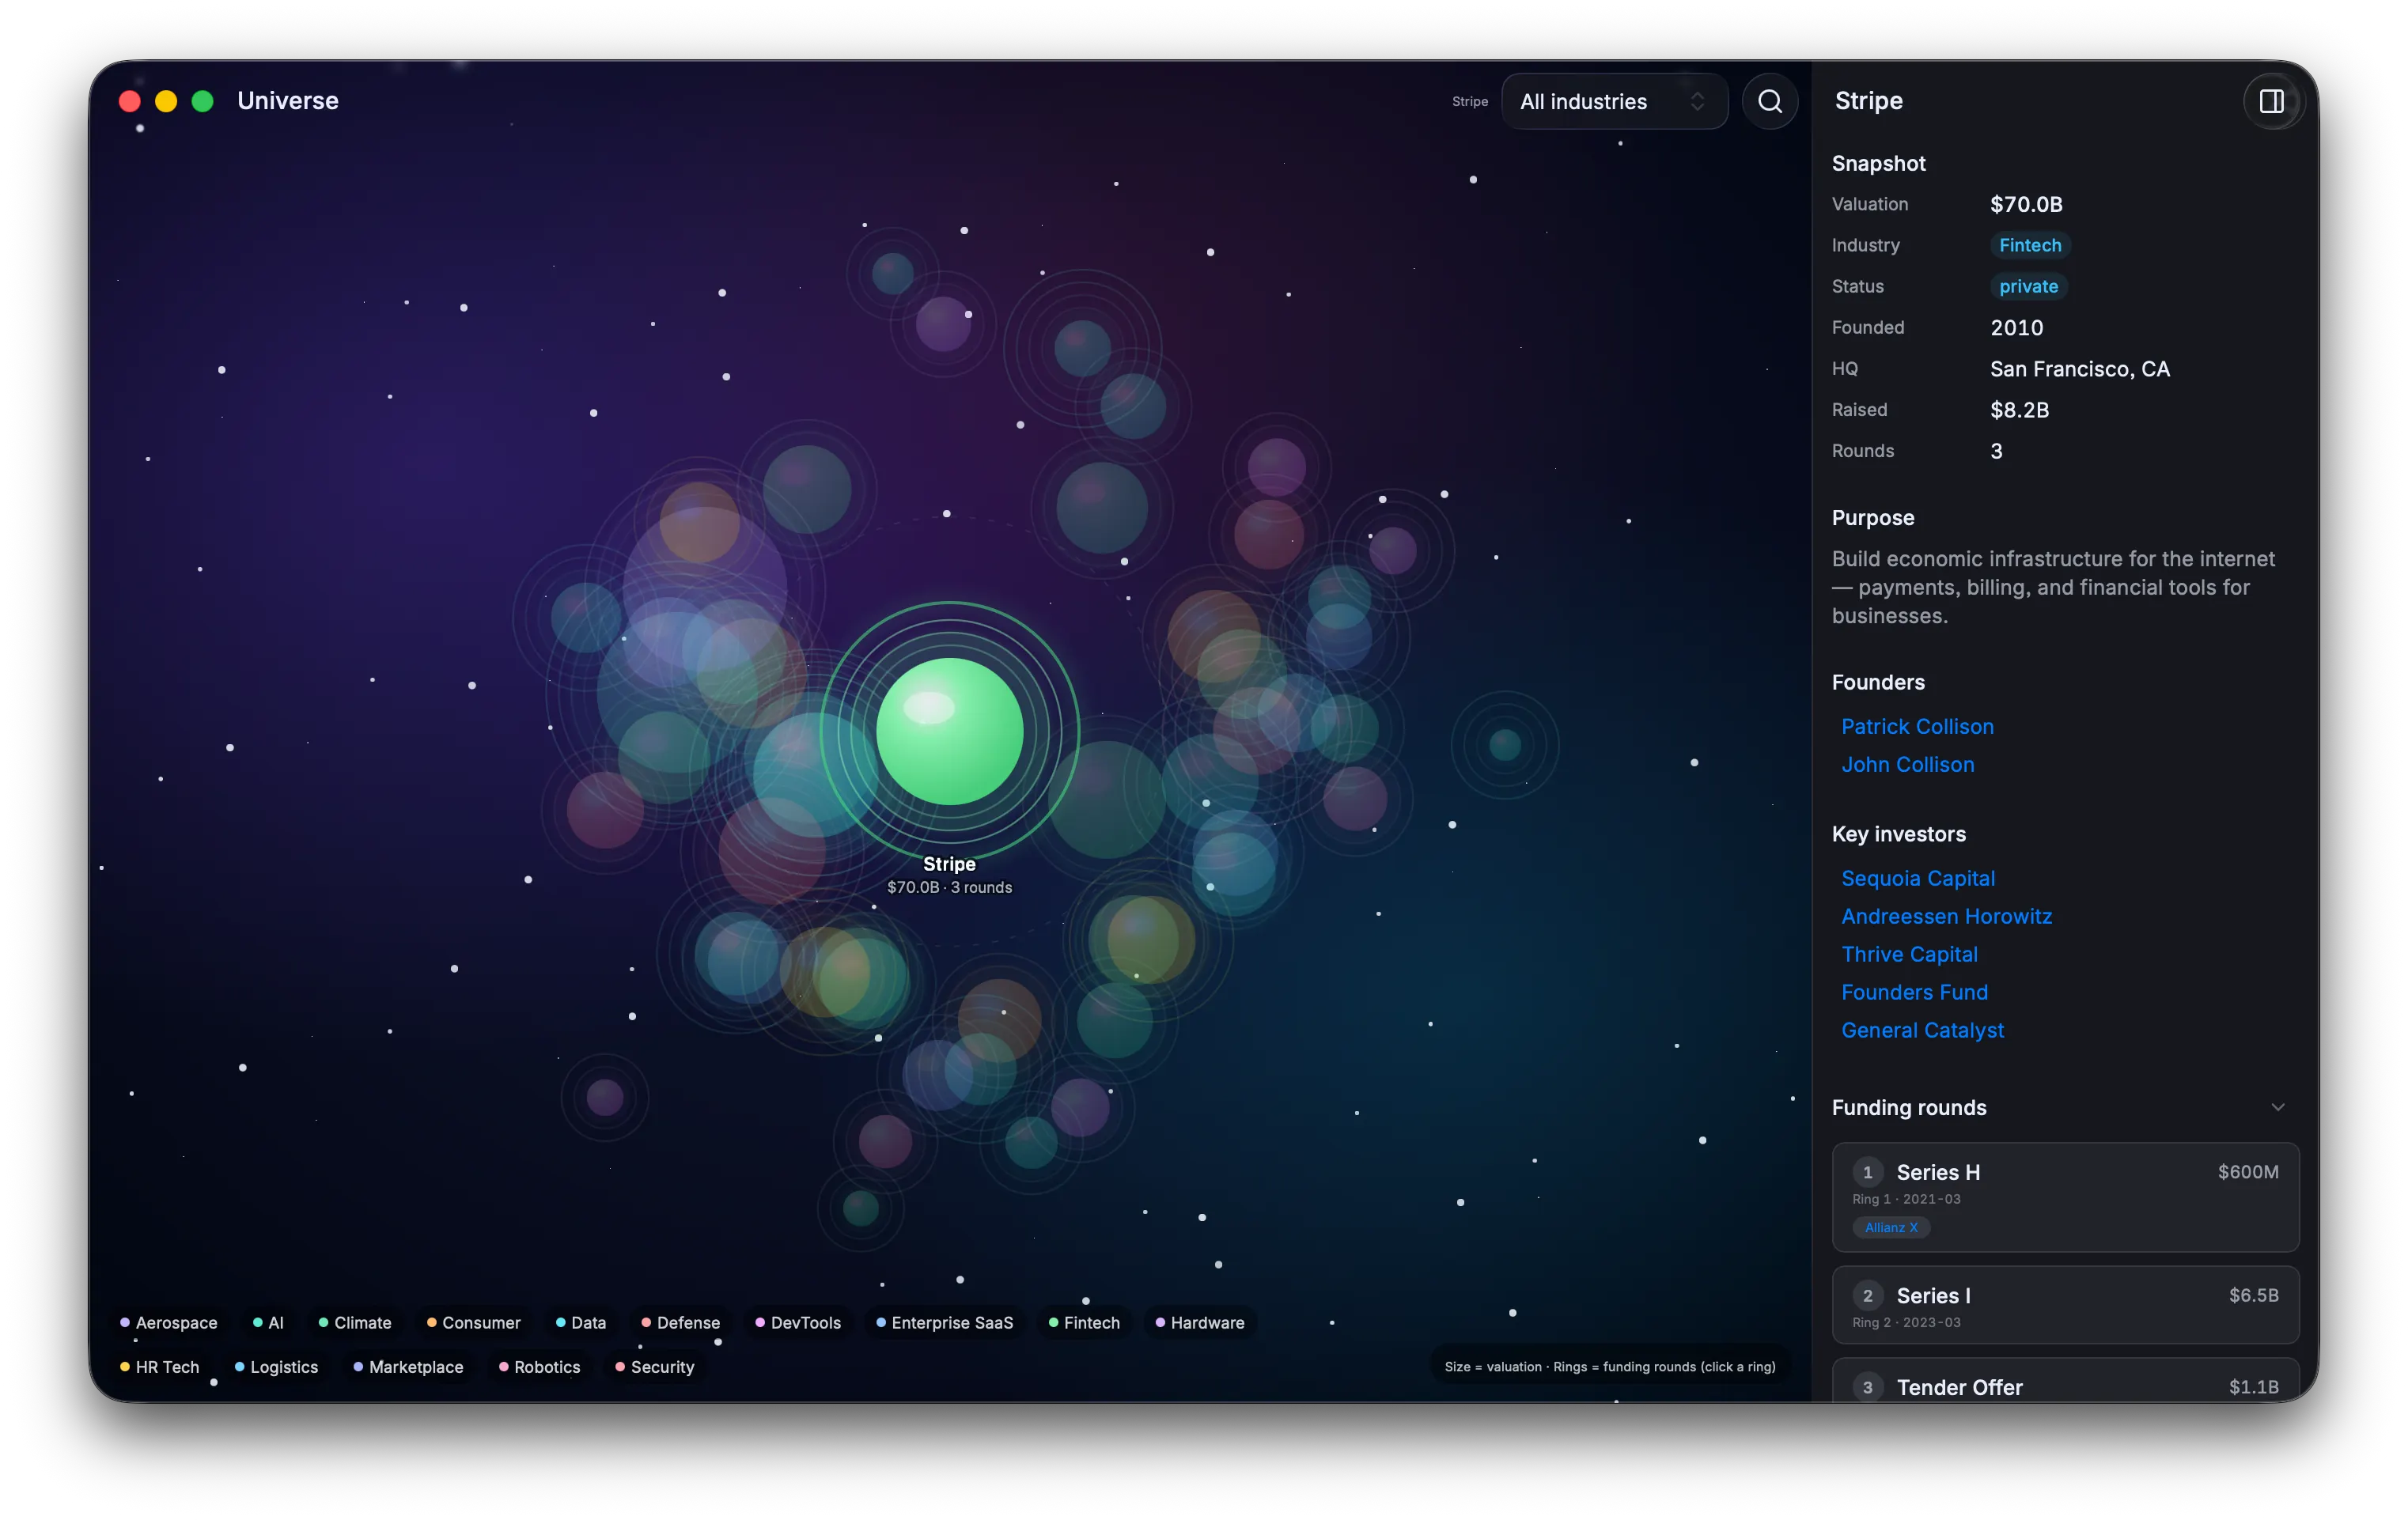Filter by Robotics legend chip
The image size is (2408, 1520).
[540, 1367]
